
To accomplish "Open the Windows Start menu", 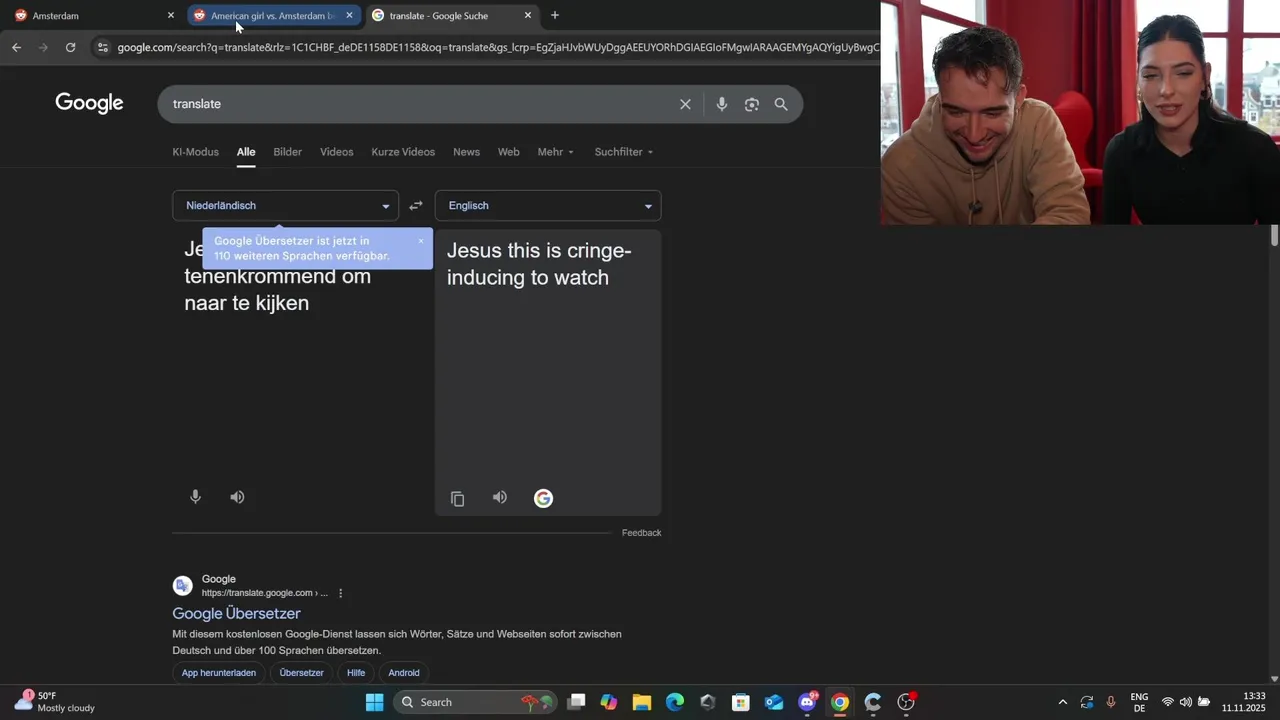I will (x=374, y=702).
